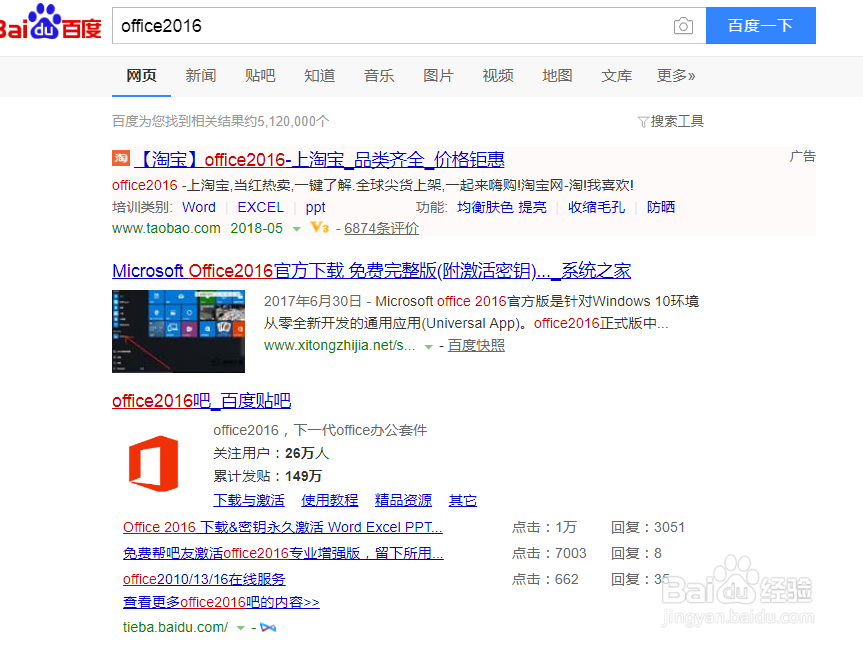This screenshot has width=863, height=647.
Task: Click the 精品资源 sublink
Action: tap(403, 500)
